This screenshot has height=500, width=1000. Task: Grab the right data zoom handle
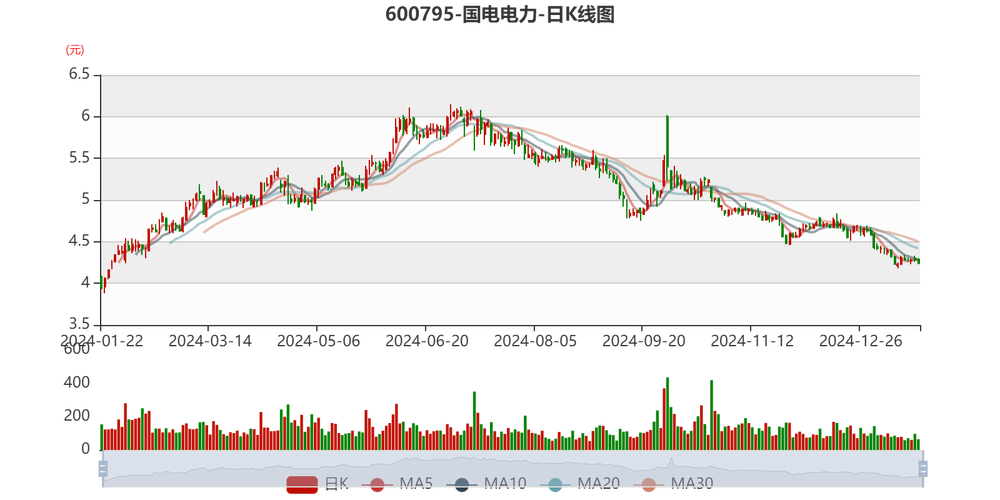click(x=922, y=469)
